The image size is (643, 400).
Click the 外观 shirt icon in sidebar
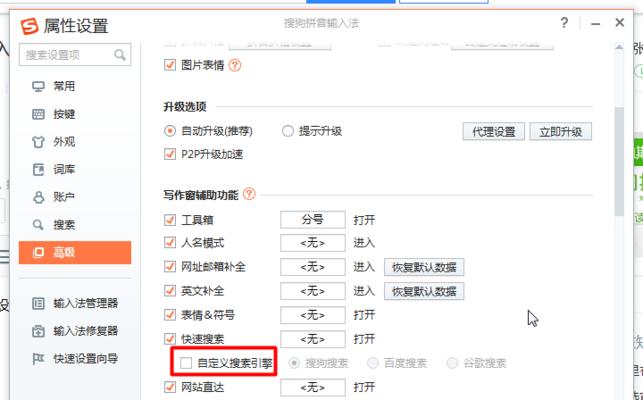(x=38, y=142)
